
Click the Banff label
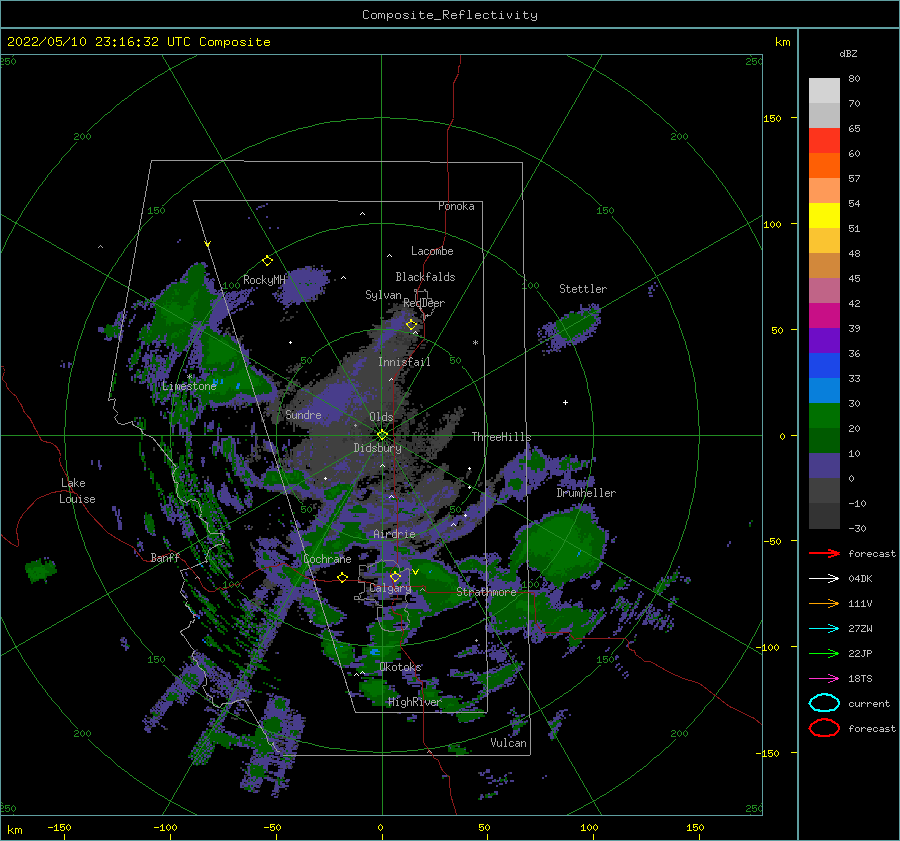coord(165,557)
